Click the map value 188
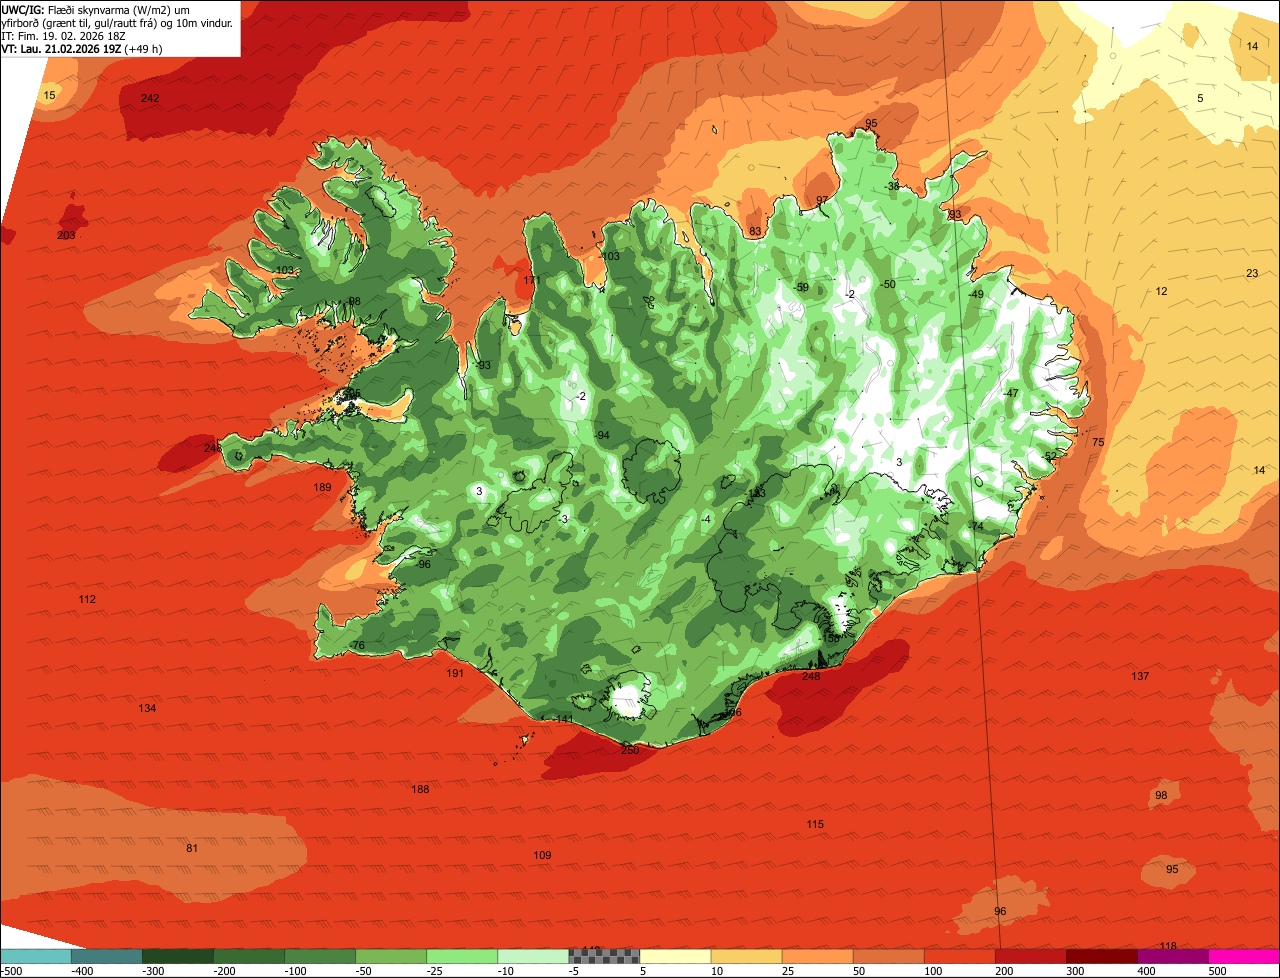This screenshot has height=978, width=1280. click(420, 789)
